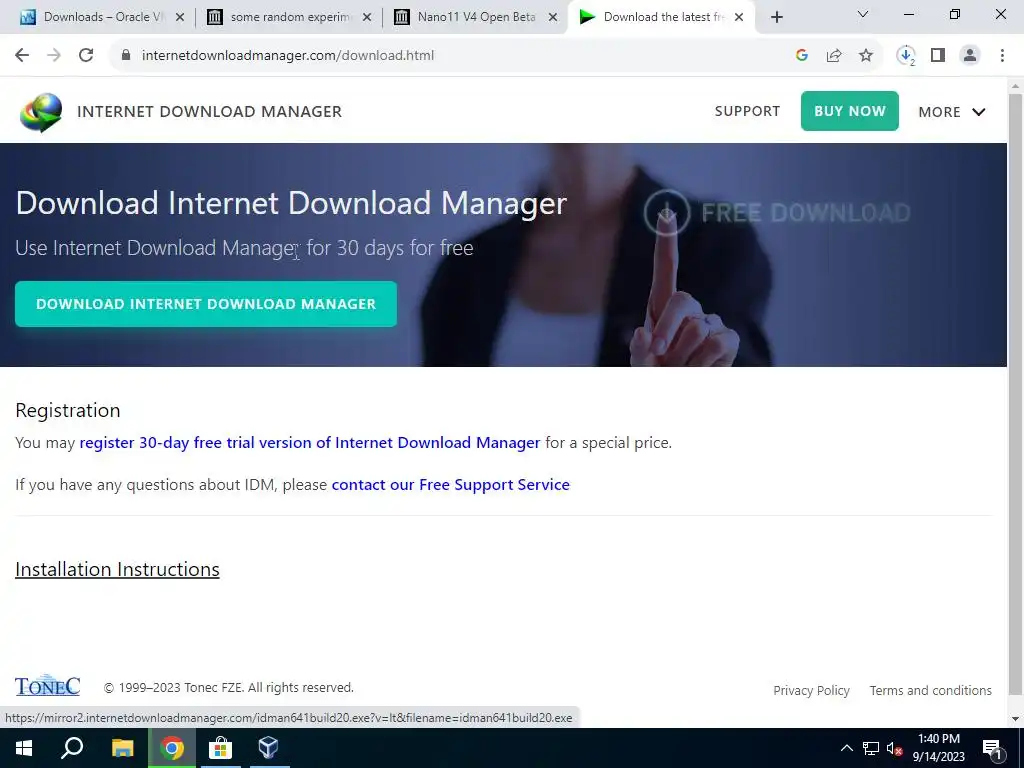Open Installation Instructions link
This screenshot has width=1024, height=768.
click(x=118, y=569)
